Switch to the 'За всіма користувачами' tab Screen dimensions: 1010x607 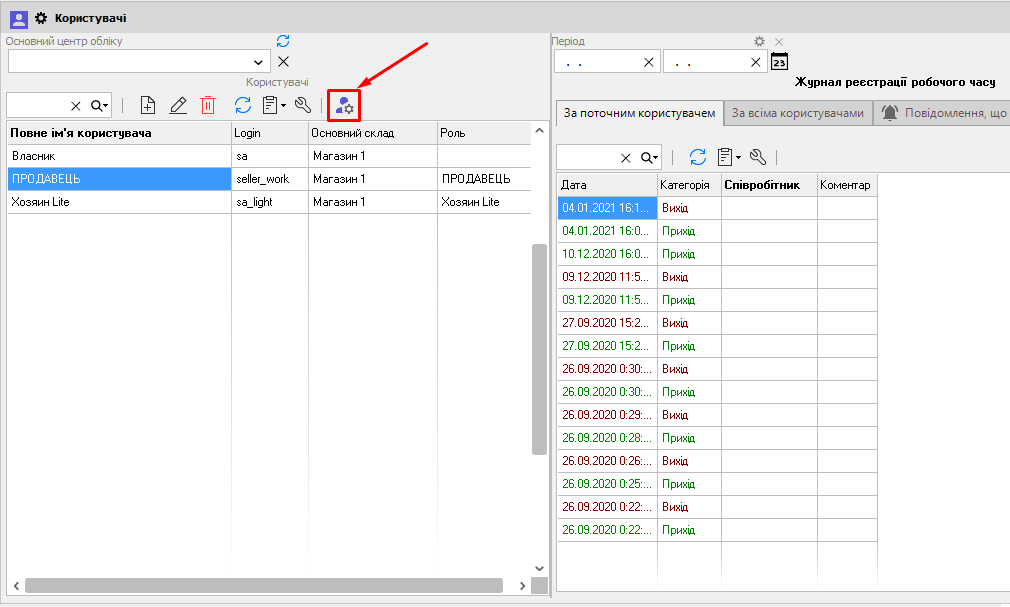[797, 113]
